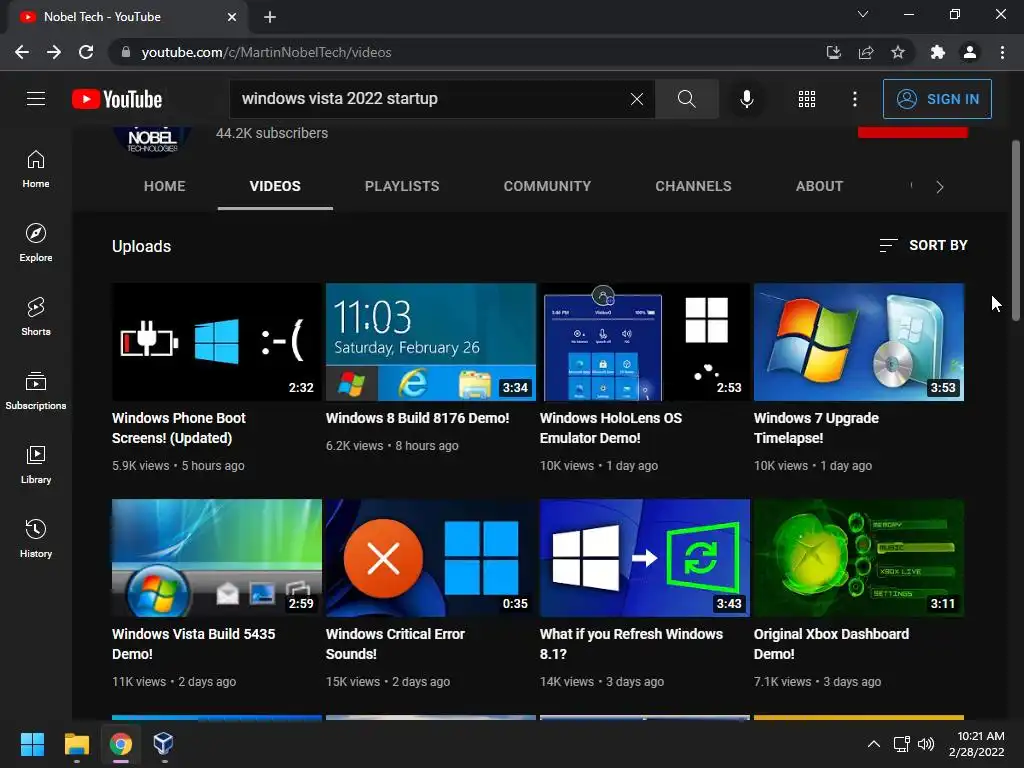Viewport: 1024px width, 768px height.
Task: Click the browser address bar URL
Action: point(266,52)
